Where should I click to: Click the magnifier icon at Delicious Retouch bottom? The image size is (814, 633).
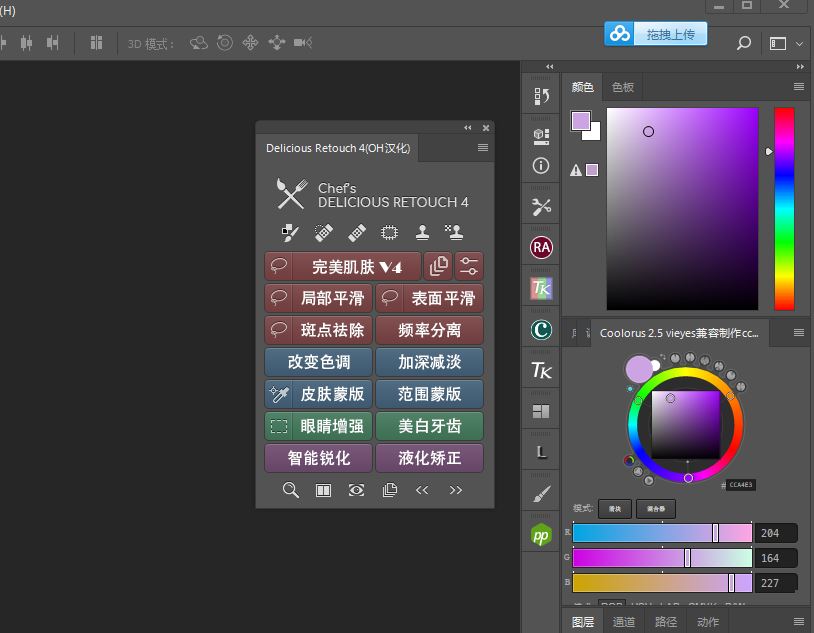pyautogui.click(x=291, y=490)
